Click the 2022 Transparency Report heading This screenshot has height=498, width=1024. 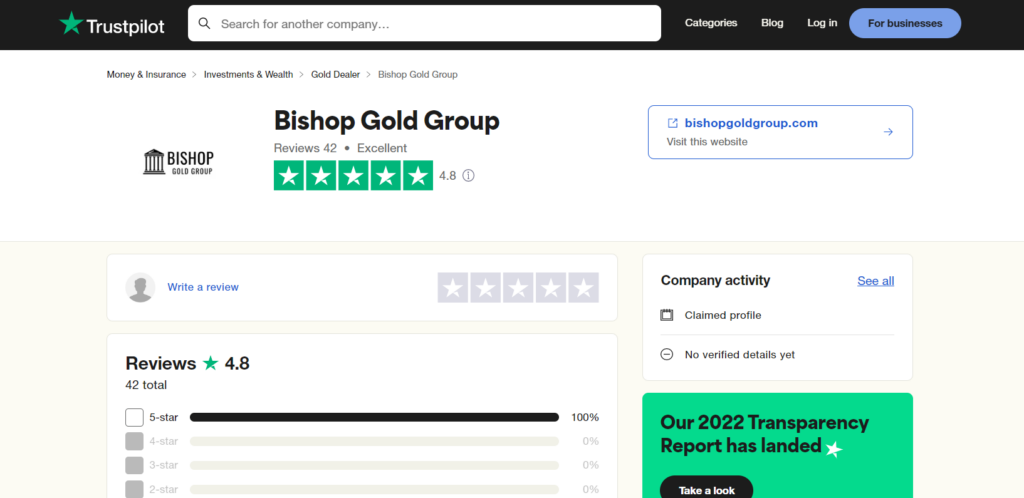[x=765, y=434]
